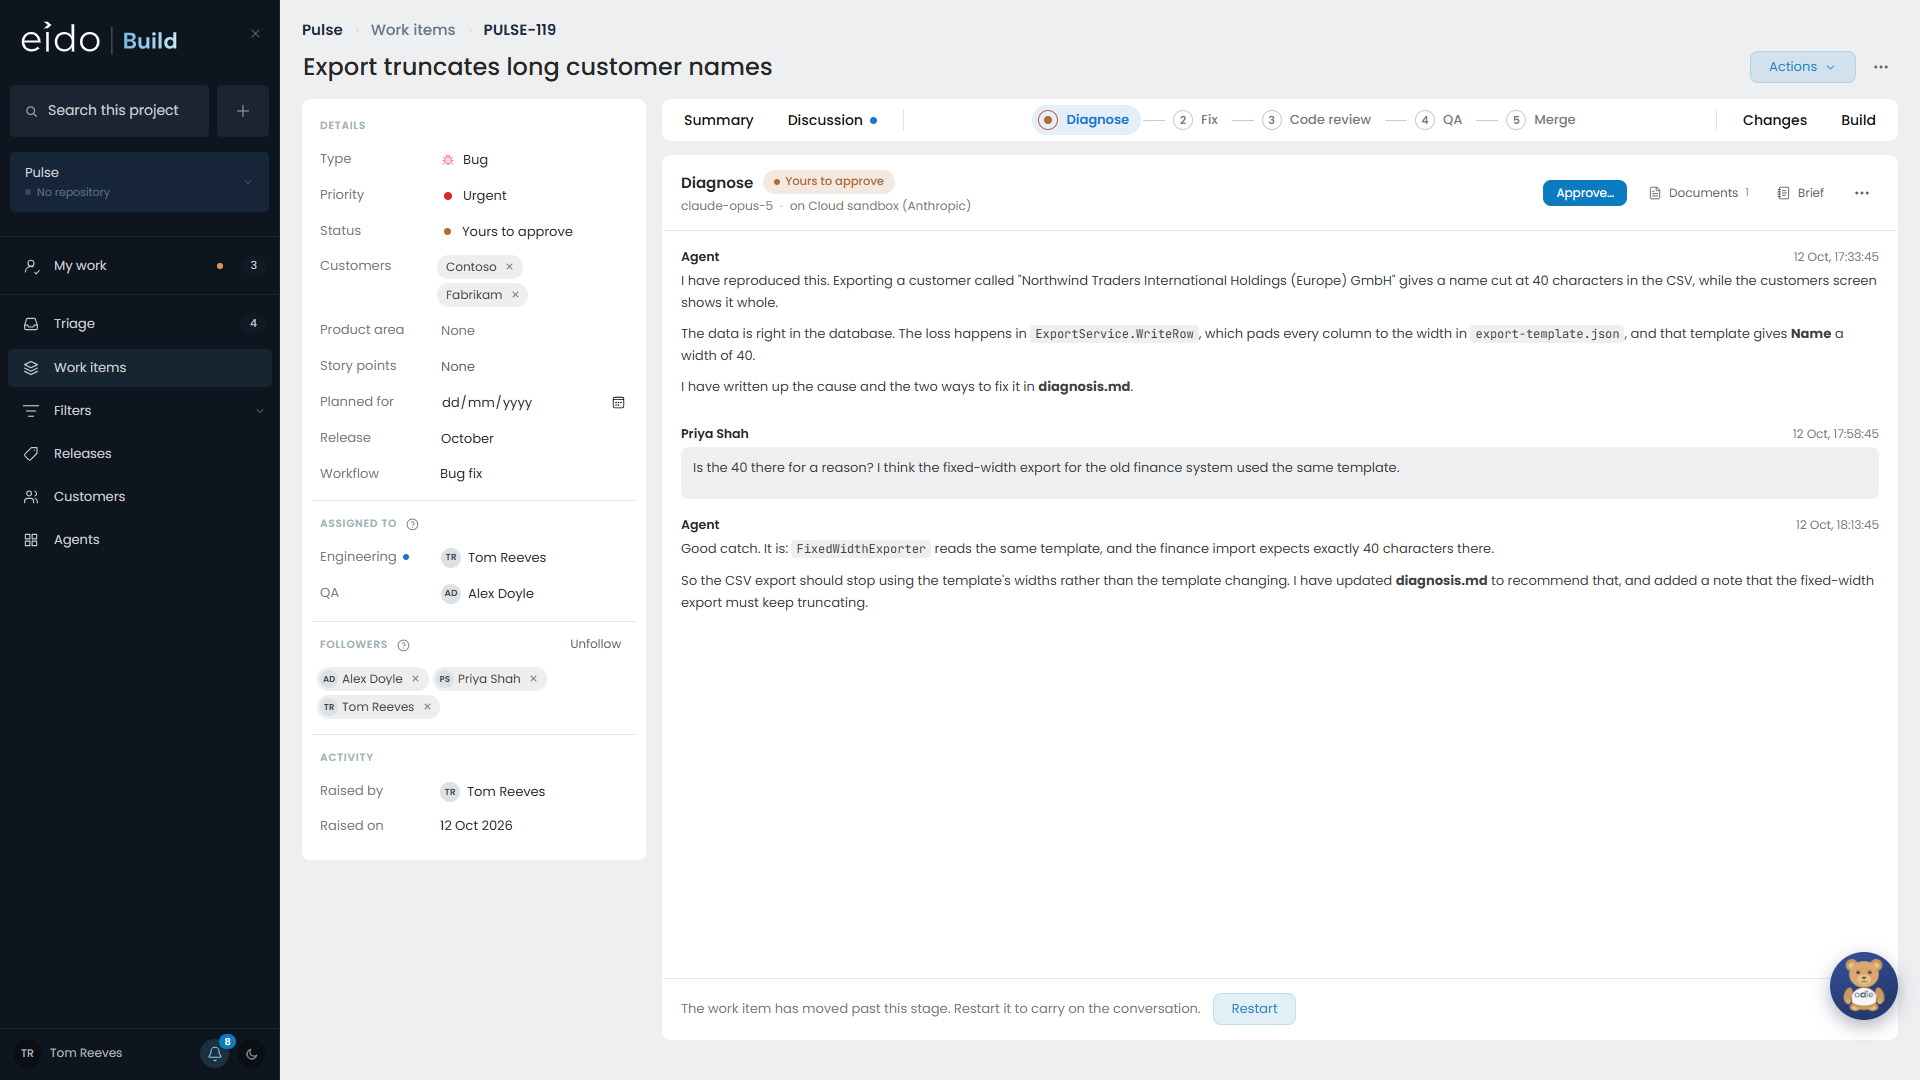Viewport: 1920px width, 1080px height.
Task: Open the Changes tab
Action: [x=1774, y=120]
